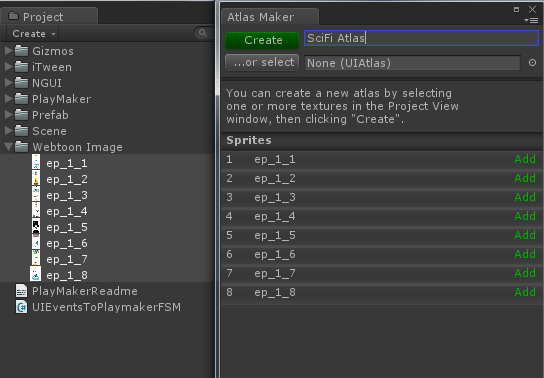Click the ep_1_4 texture thumbnail in Project
This screenshot has width=544, height=378.
coord(36,210)
